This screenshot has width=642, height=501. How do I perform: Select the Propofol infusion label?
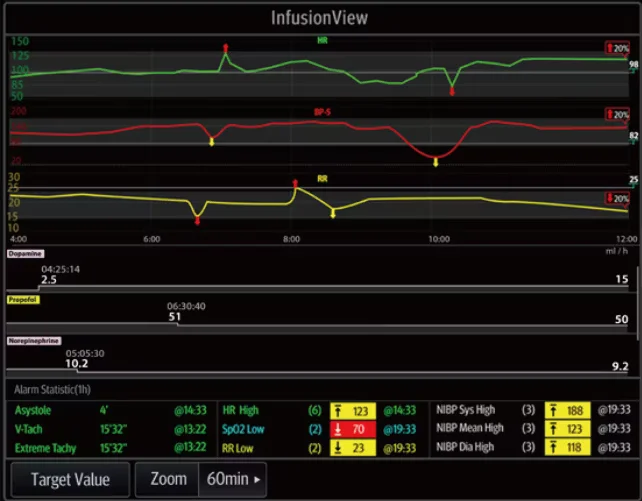pyautogui.click(x=23, y=299)
